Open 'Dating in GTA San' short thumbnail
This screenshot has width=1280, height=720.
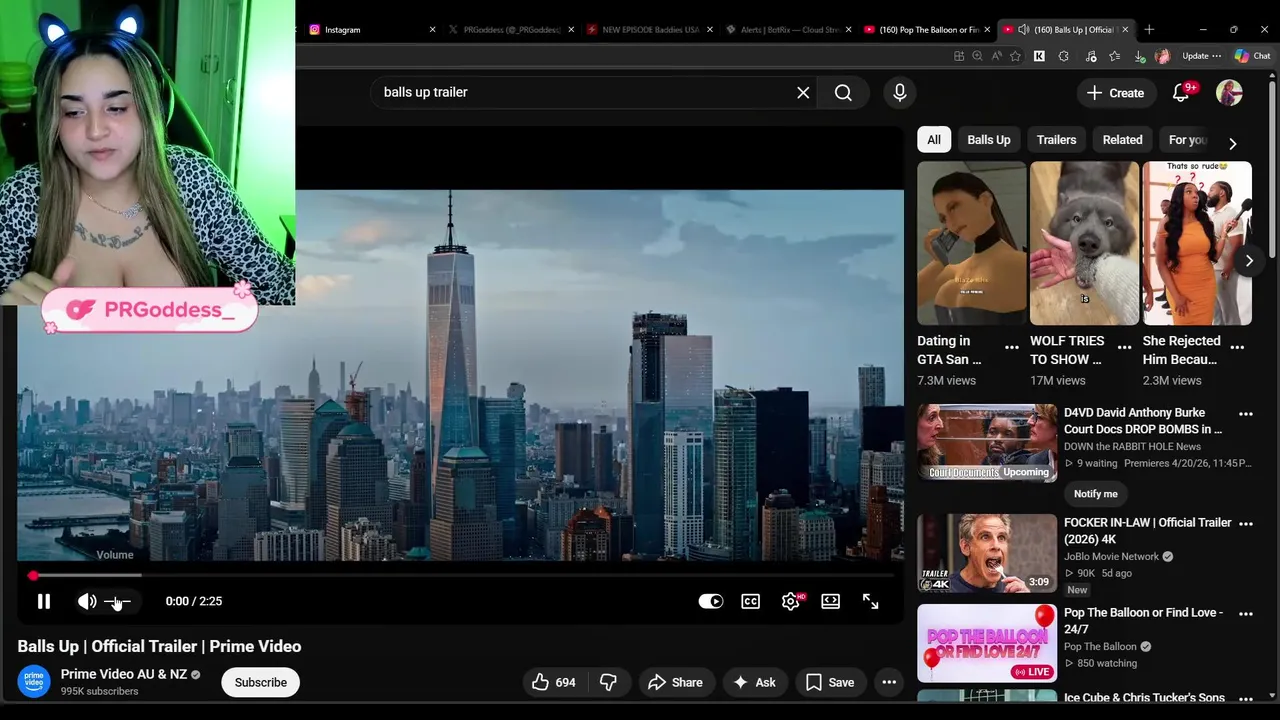click(971, 243)
